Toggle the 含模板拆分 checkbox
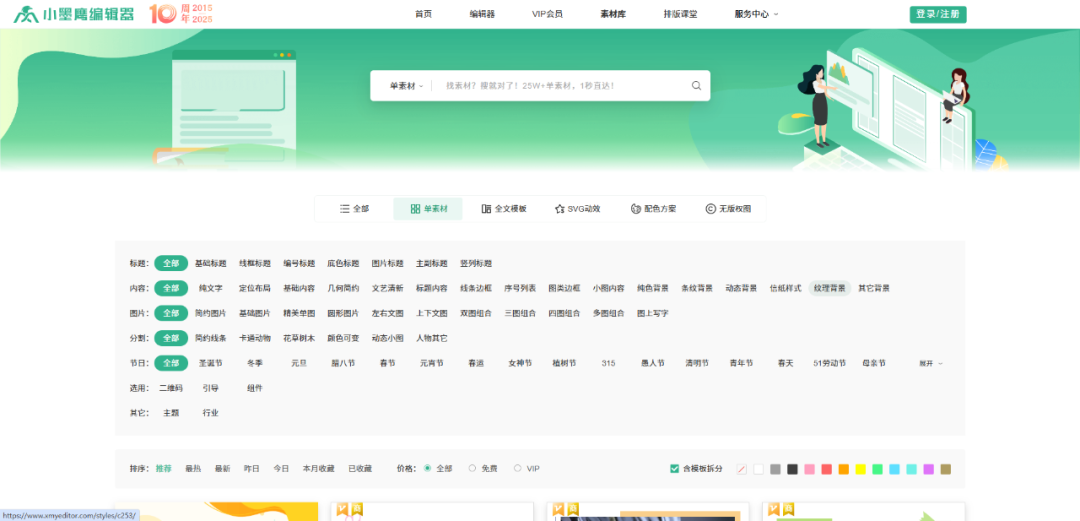Screen dimensions: 1080x521 pos(674,469)
